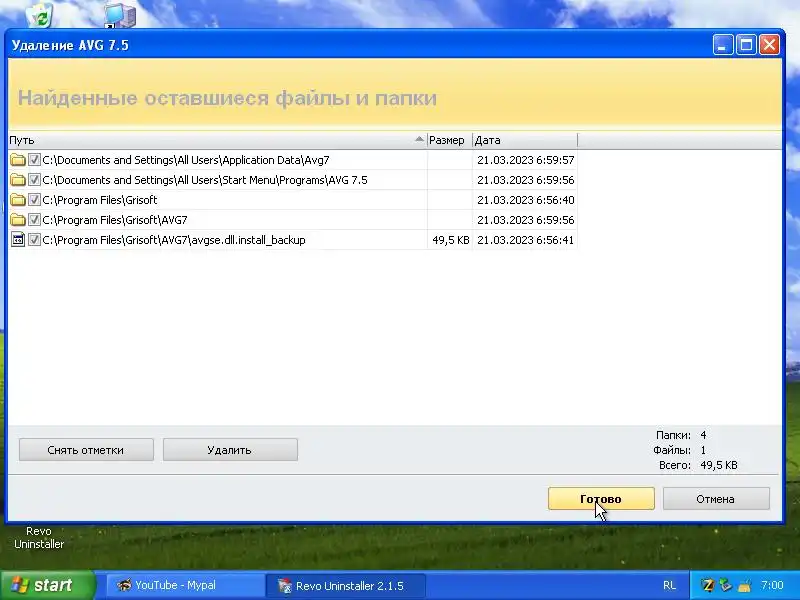Viewport: 800px width, 600px height.
Task: Uncheck the Start Menu\Programs\AVG 7.5 checkbox
Action: [34, 180]
